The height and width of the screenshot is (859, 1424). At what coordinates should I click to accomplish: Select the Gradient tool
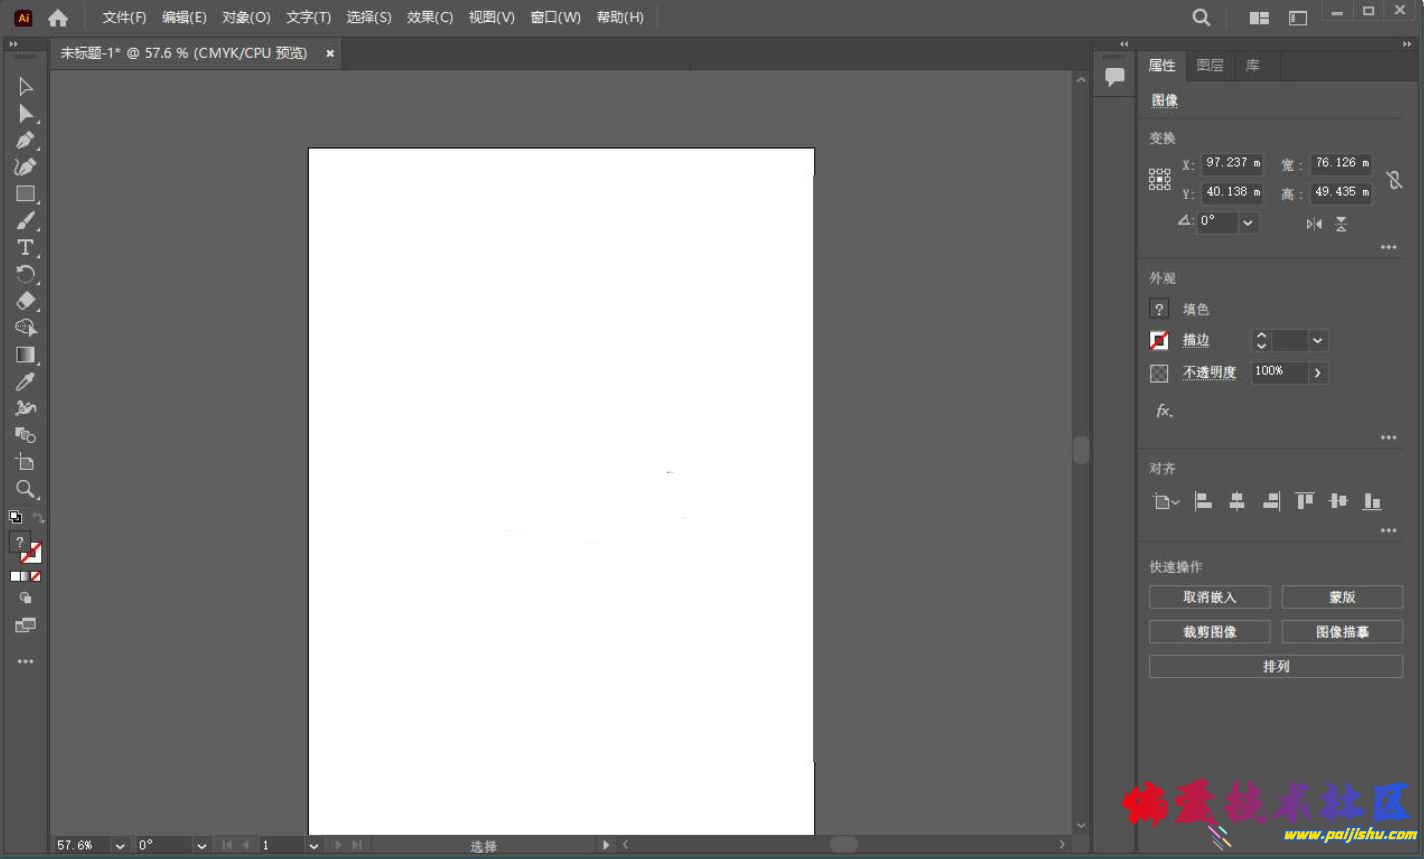26,355
